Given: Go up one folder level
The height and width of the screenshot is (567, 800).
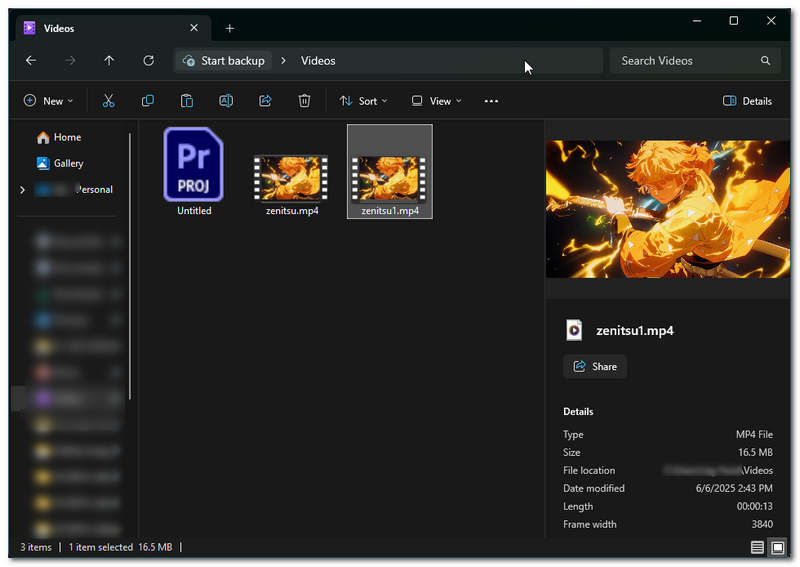Looking at the screenshot, I should click(109, 61).
